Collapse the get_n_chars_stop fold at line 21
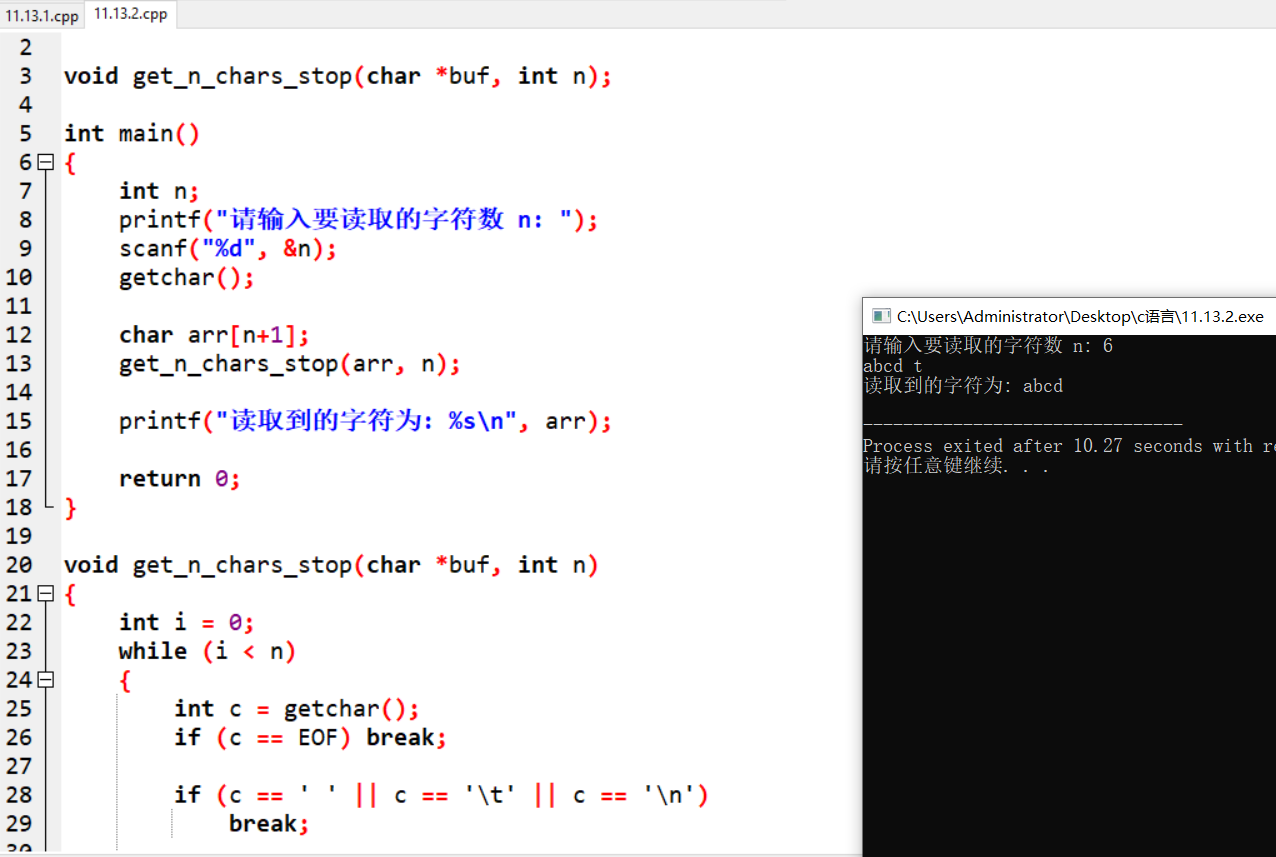Screen dimensions: 1276x857 (45, 594)
